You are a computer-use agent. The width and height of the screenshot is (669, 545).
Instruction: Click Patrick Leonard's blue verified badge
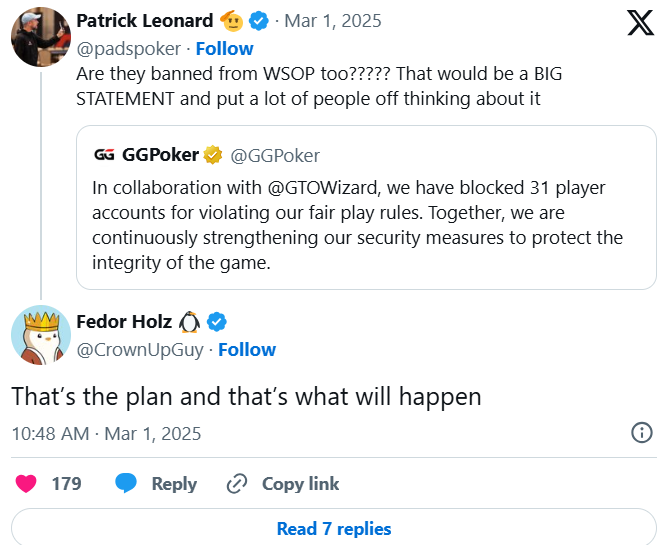click(258, 21)
